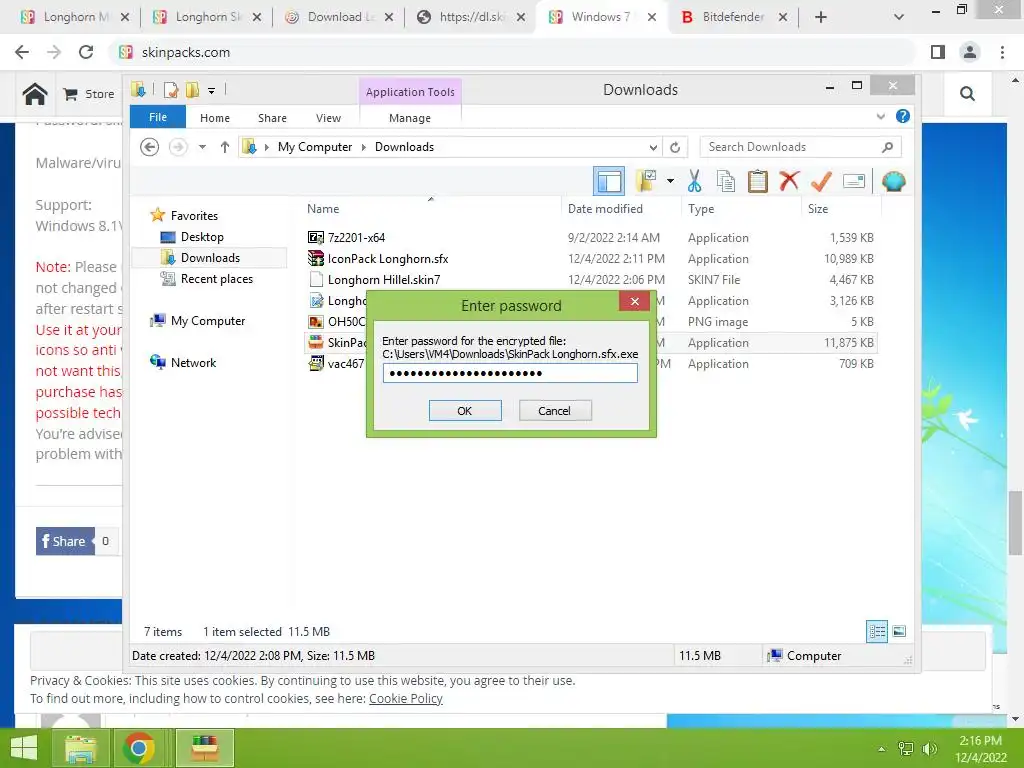Open the Manage ribbon tab
The height and width of the screenshot is (768, 1024).
point(409,118)
